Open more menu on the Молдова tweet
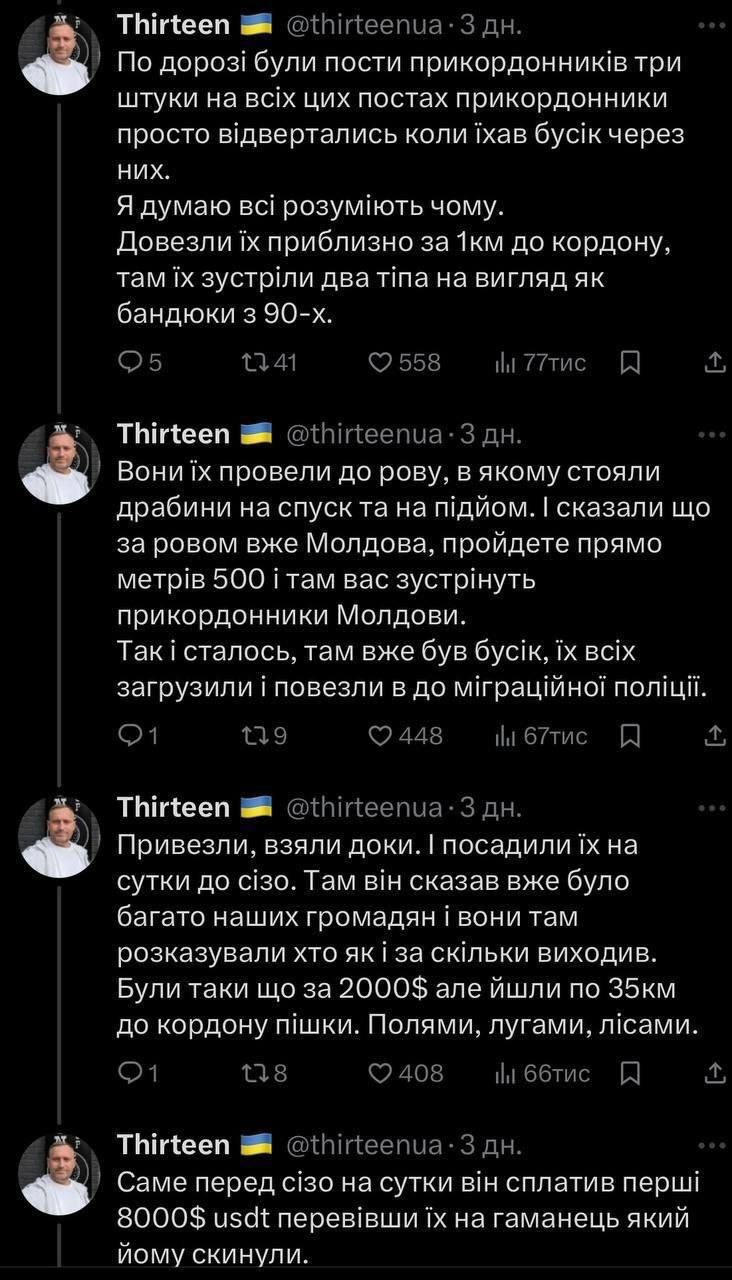Screen dimensions: 732x1280 point(713,433)
